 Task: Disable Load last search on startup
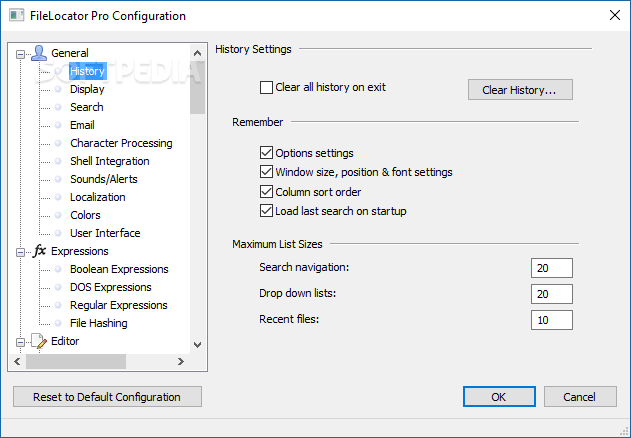(266, 211)
